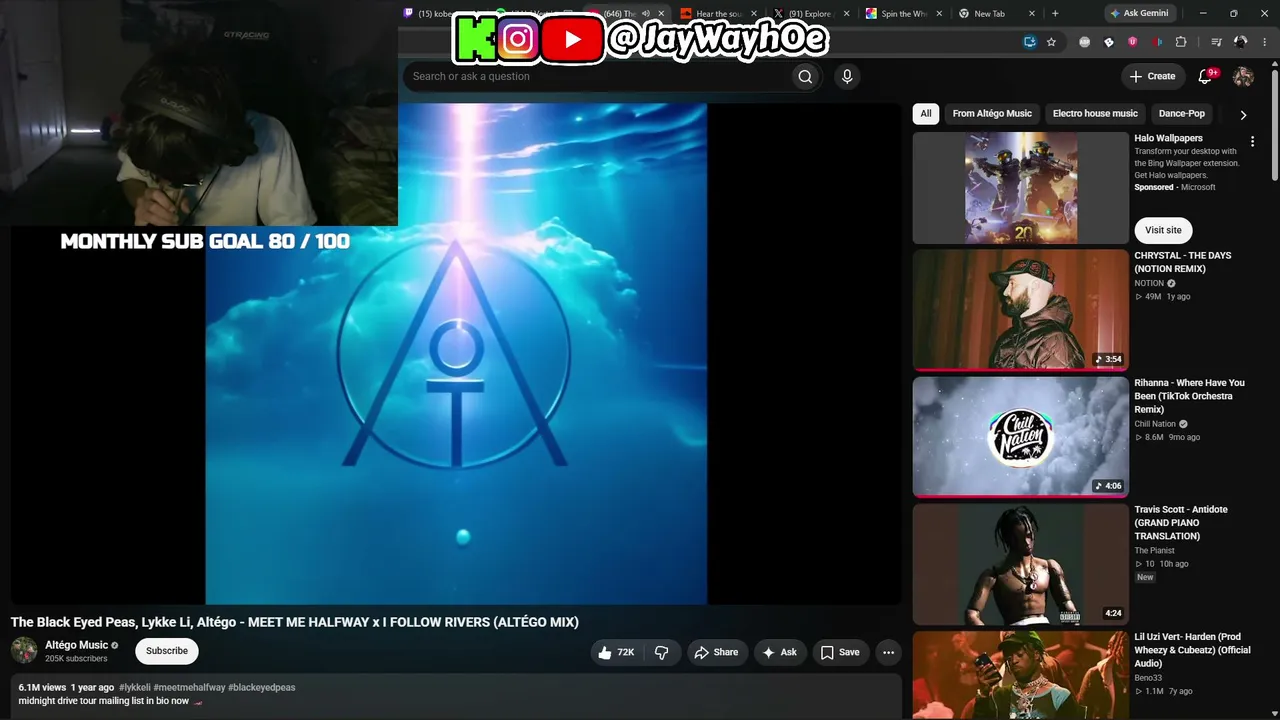
Task: Select the All filter chip
Action: [x=926, y=114]
